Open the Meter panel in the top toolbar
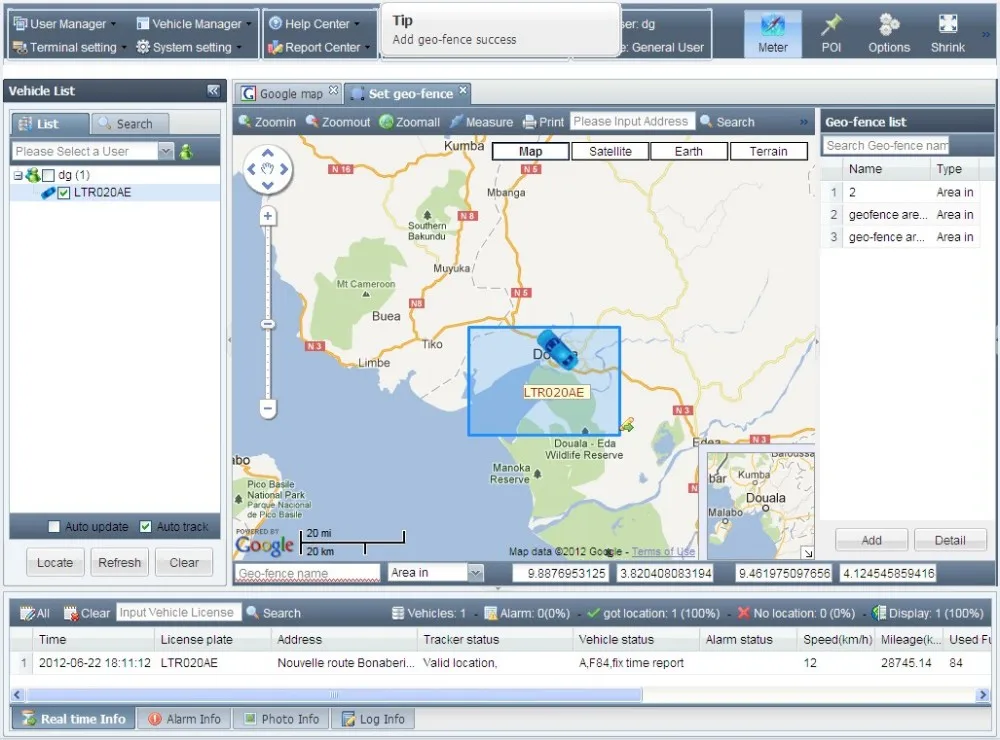This screenshot has height=740, width=1000. [x=771, y=32]
